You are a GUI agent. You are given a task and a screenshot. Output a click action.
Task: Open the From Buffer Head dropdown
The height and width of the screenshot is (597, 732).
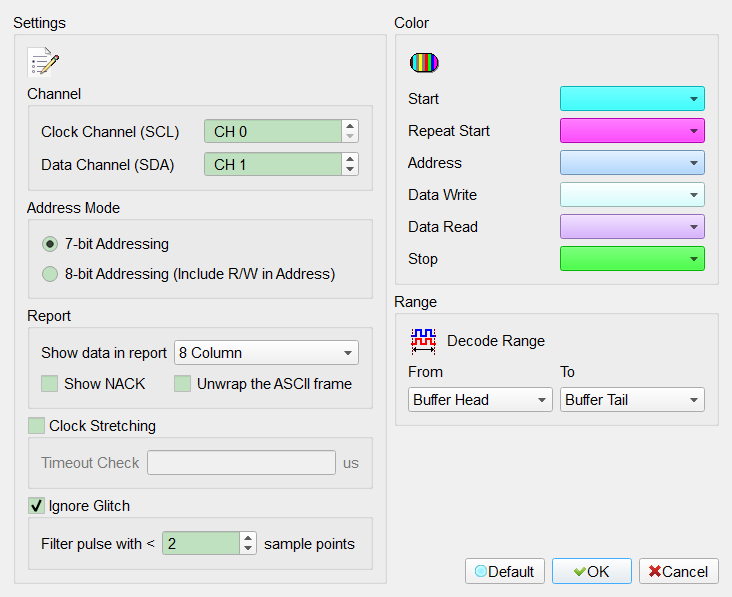(480, 400)
